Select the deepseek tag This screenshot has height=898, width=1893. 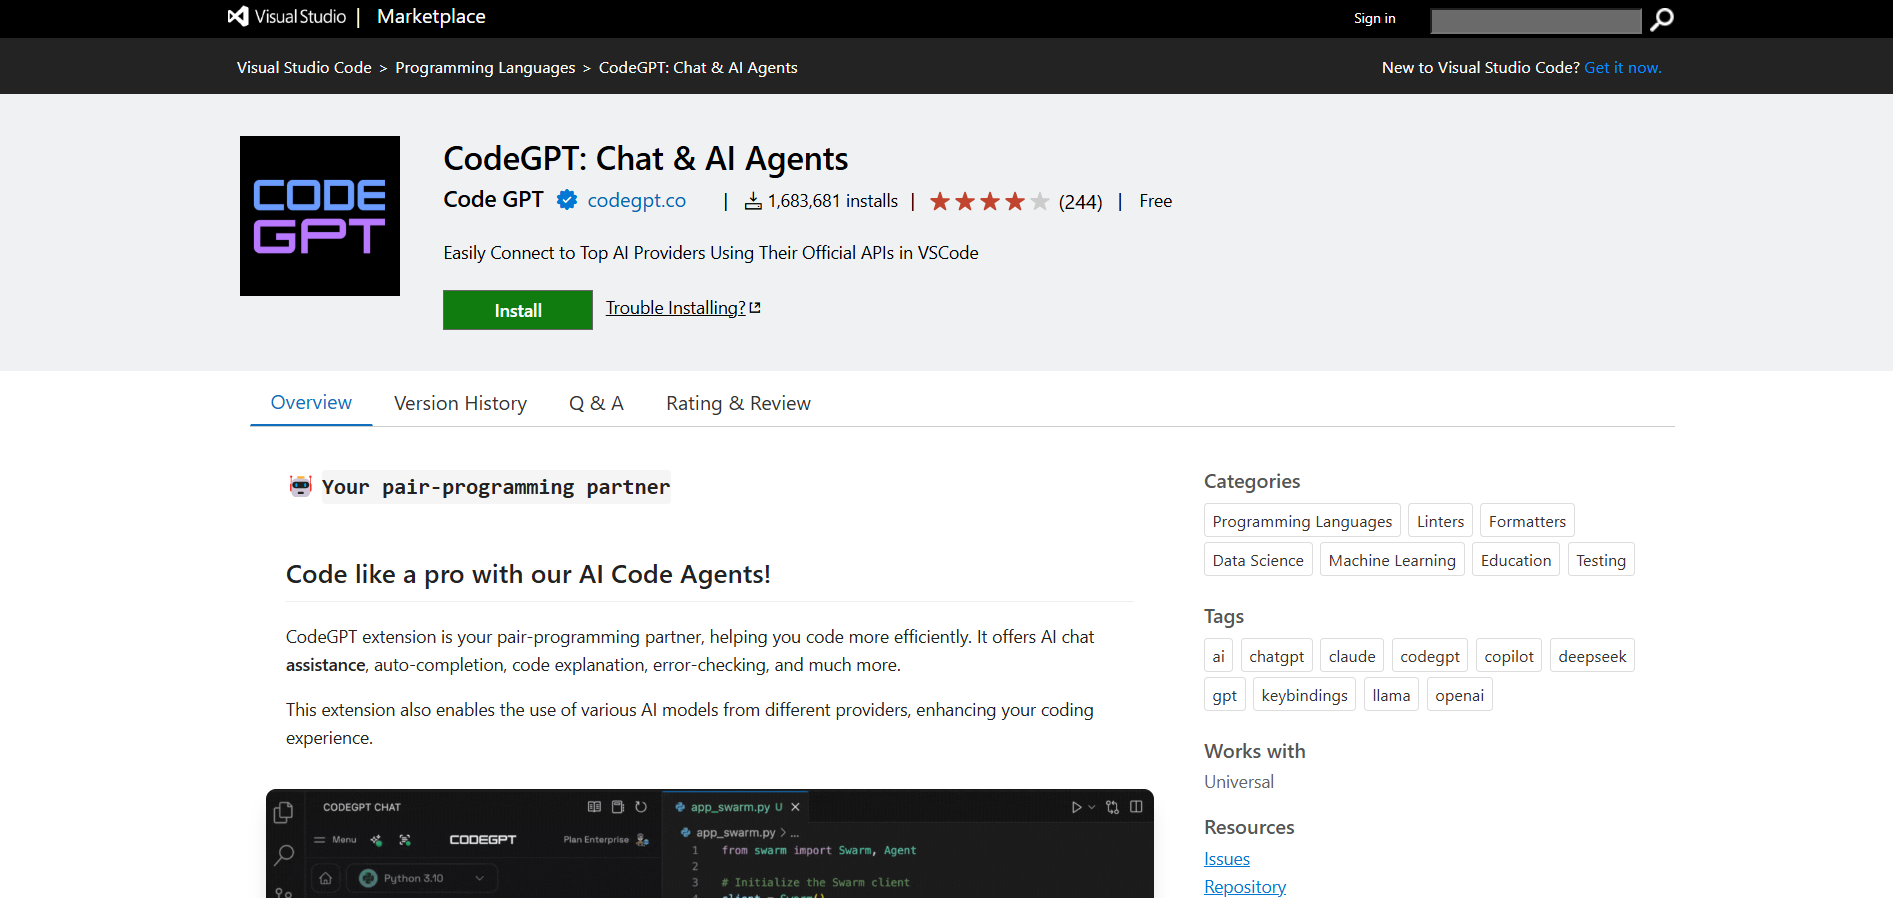1591,656
